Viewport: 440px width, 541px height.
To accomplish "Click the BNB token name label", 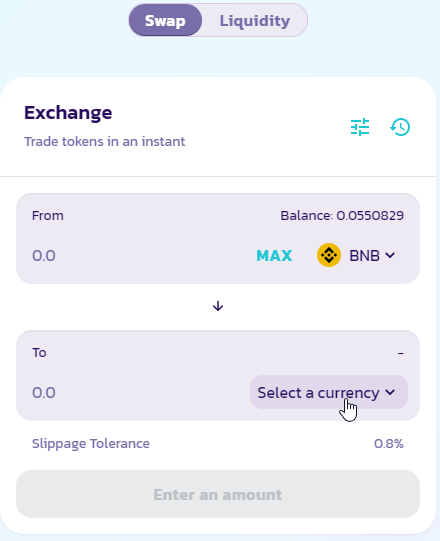I will click(364, 256).
